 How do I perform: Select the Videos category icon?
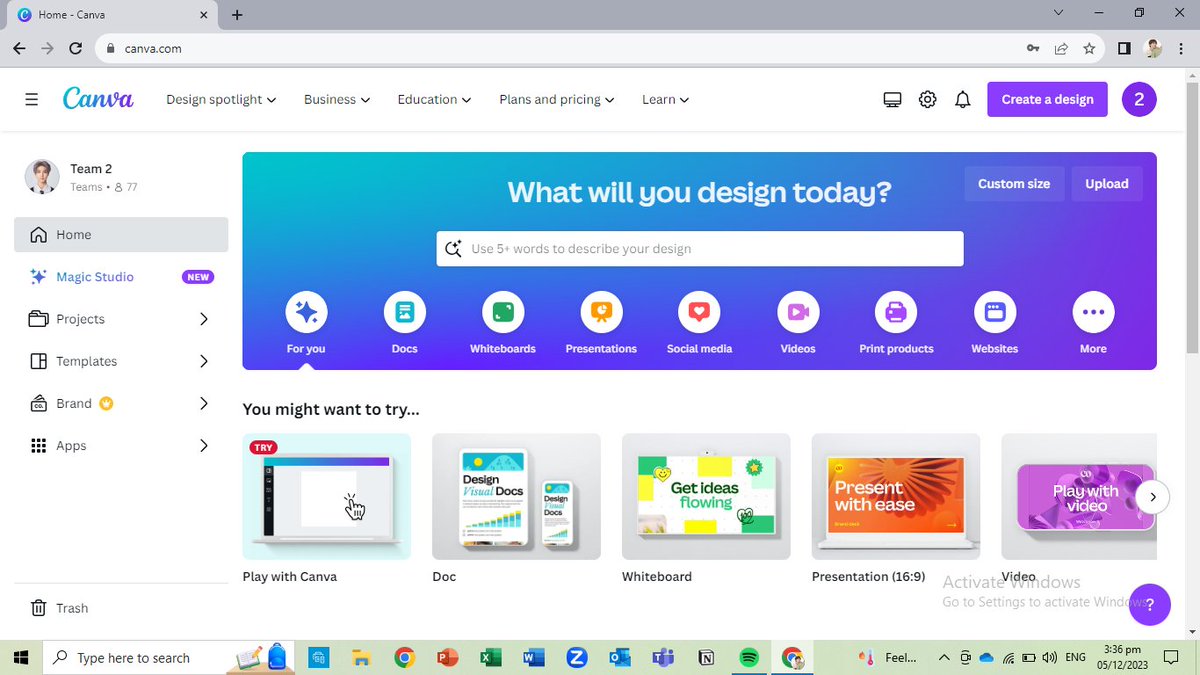coord(798,313)
